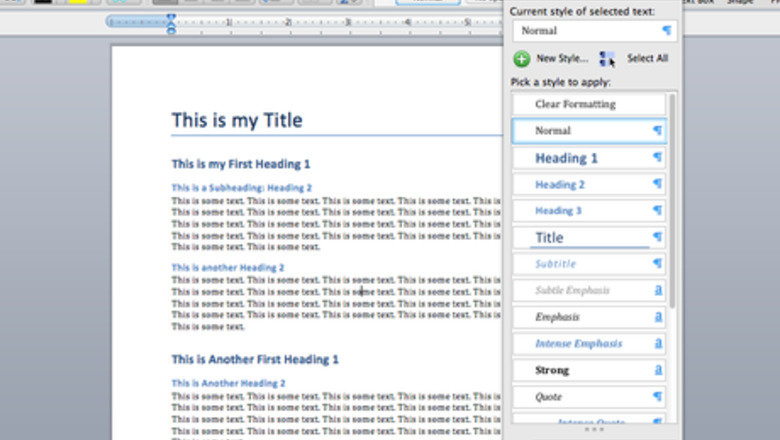Viewport: 780px width, 440px height.
Task: Click the style list vertical scrollbar
Action: coord(672,200)
